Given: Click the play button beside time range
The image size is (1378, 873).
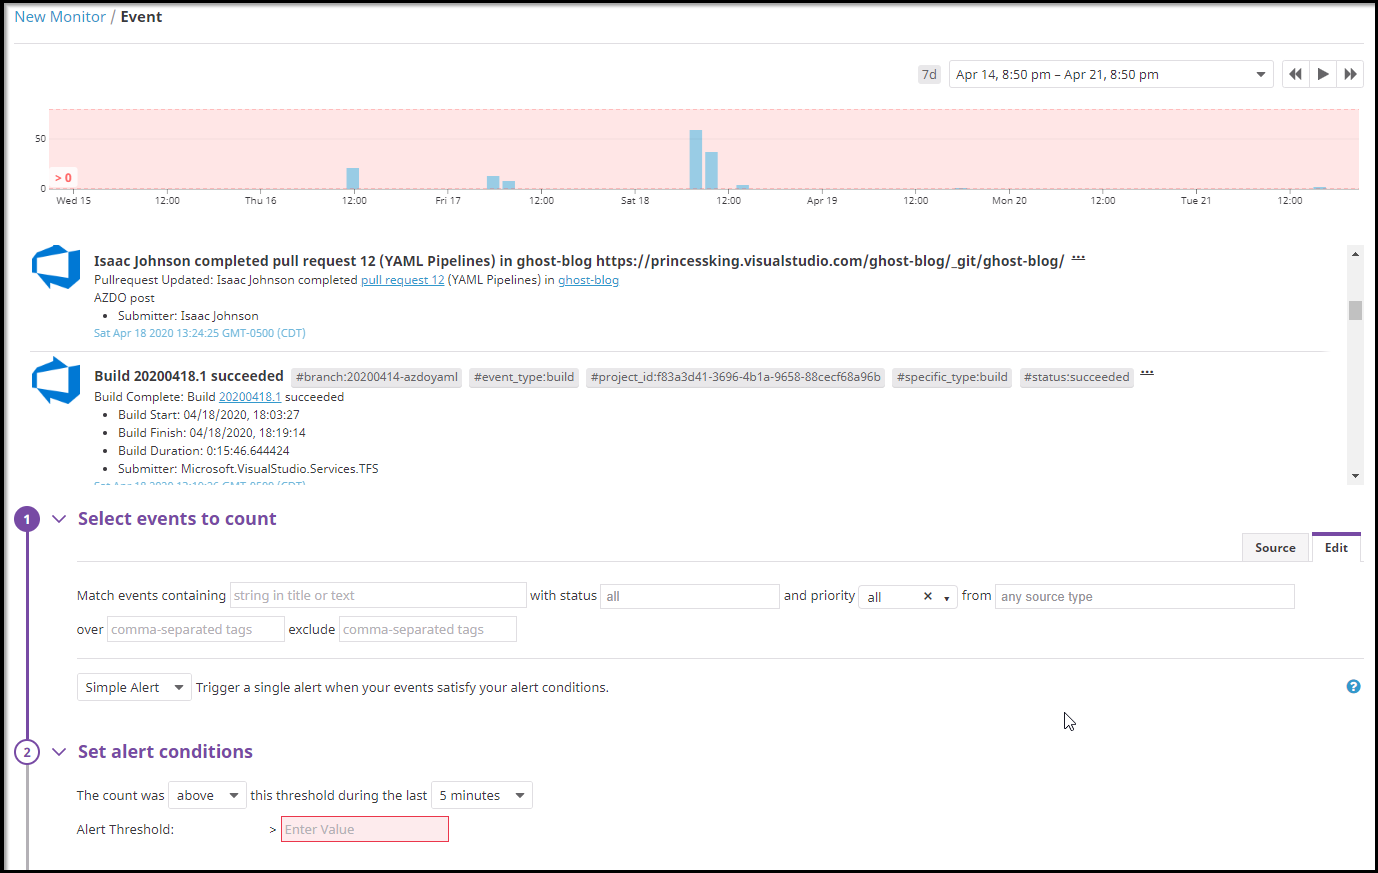Looking at the screenshot, I should [1323, 74].
